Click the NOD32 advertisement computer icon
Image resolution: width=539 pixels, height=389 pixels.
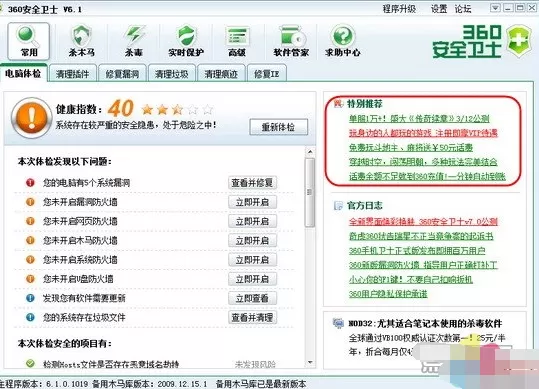coord(338,323)
